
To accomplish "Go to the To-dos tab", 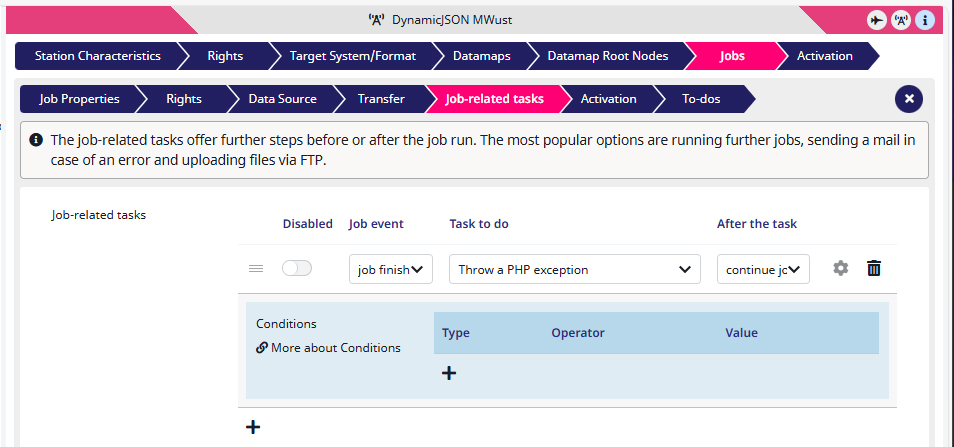I will [x=701, y=99].
